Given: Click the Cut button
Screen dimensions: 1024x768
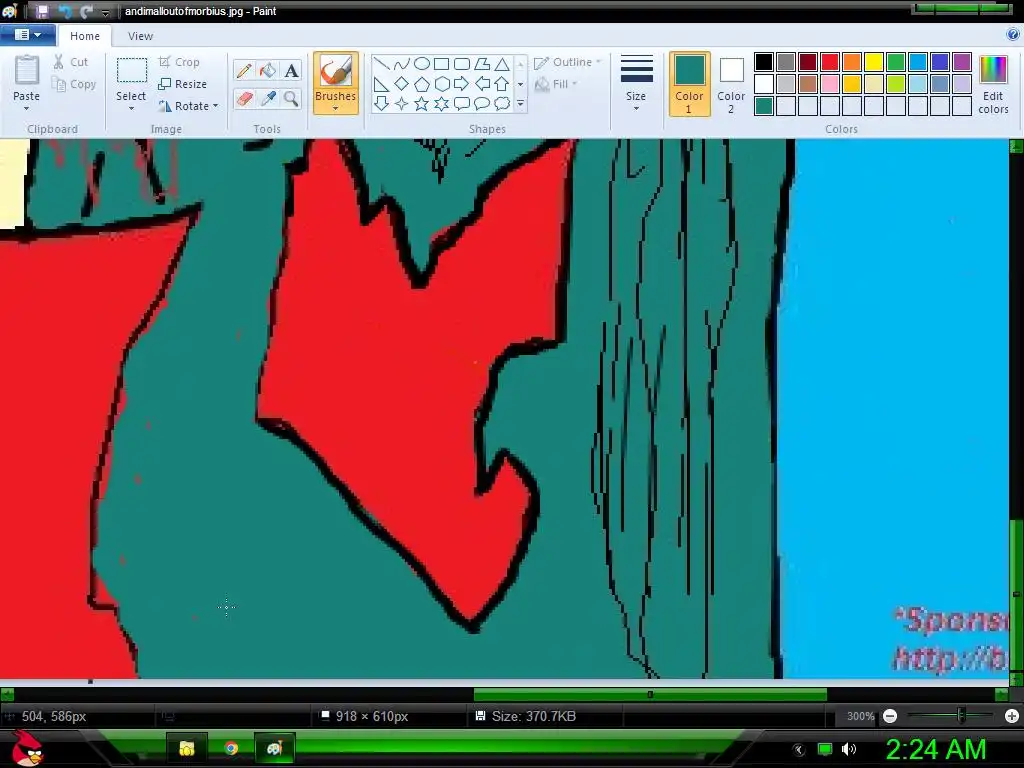Looking at the screenshot, I should (71, 62).
